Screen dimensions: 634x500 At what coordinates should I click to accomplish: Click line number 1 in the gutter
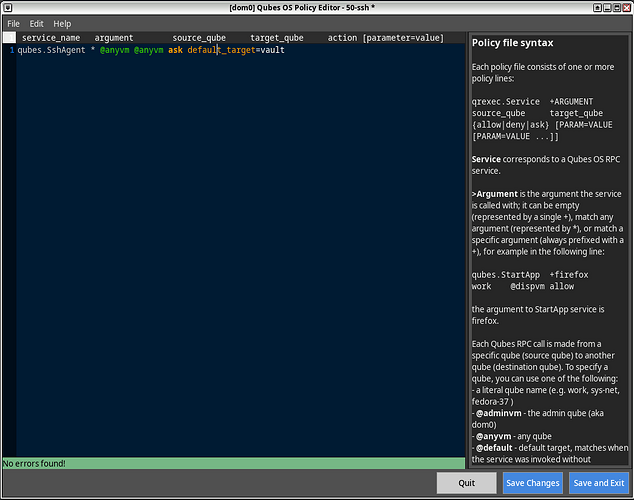[x=12, y=50]
